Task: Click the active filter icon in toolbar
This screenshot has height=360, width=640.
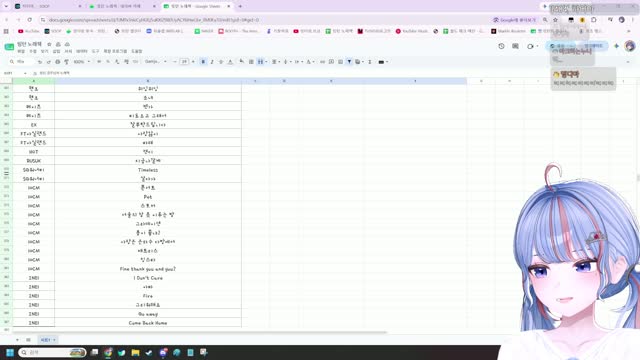Action: click(349, 62)
